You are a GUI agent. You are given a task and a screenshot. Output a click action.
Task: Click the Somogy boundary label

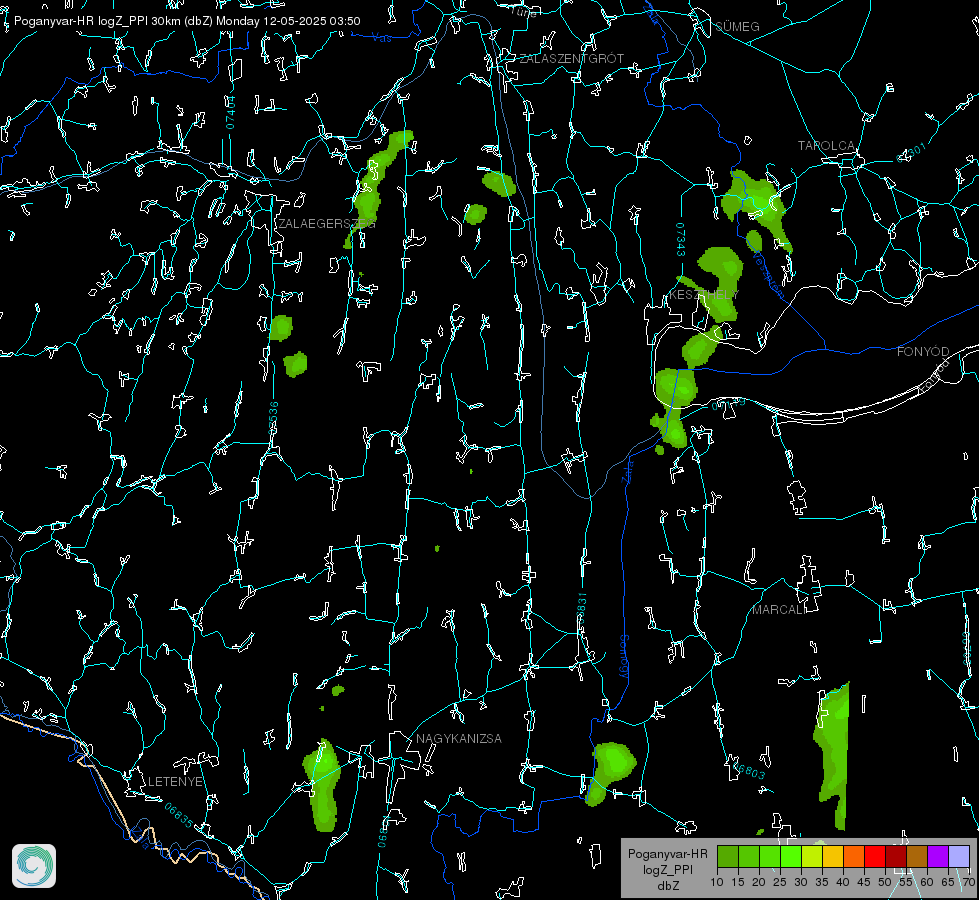(624, 657)
